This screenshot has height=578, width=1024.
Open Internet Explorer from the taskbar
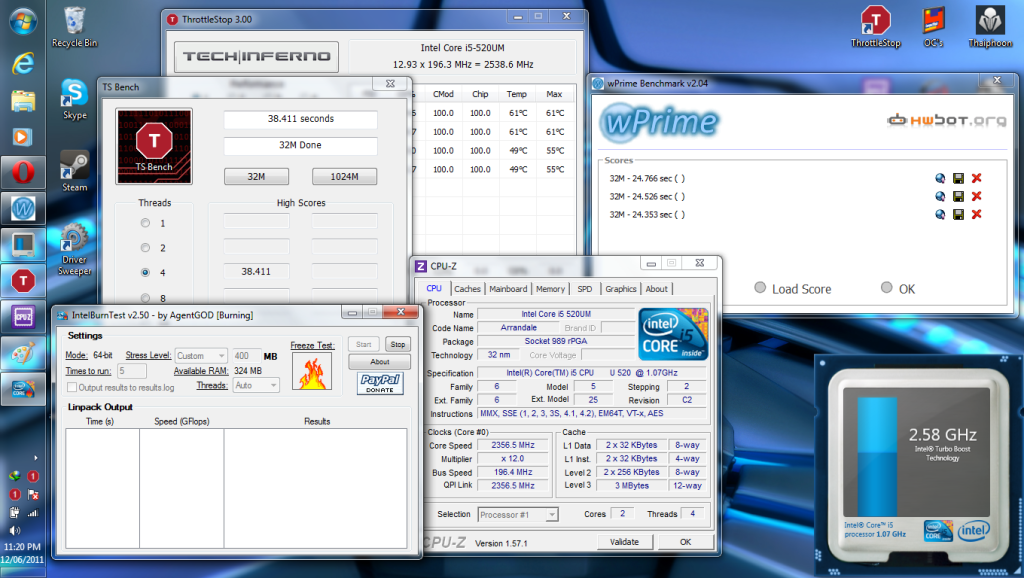pyautogui.click(x=23, y=63)
